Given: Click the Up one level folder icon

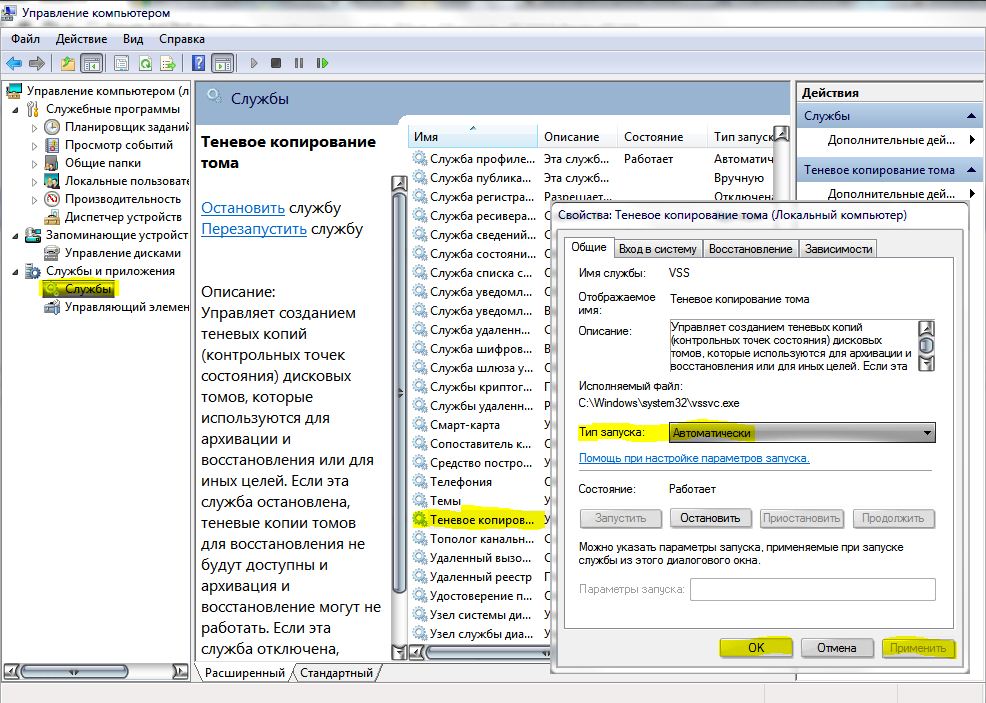Looking at the screenshot, I should 68,63.
